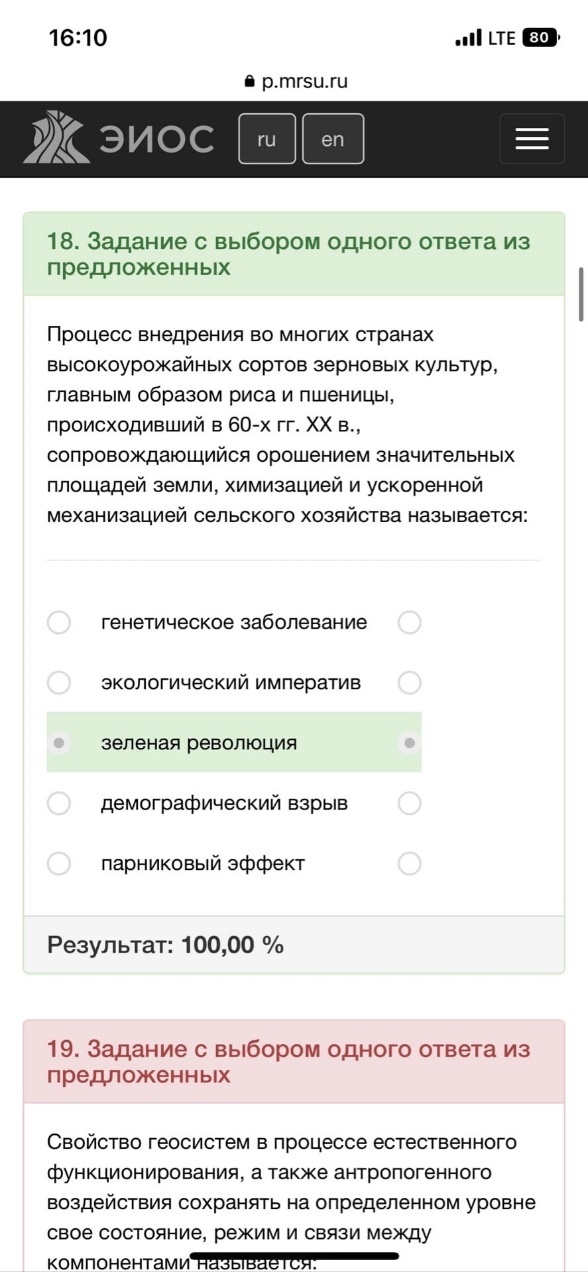Switch site language to en

point(333,139)
